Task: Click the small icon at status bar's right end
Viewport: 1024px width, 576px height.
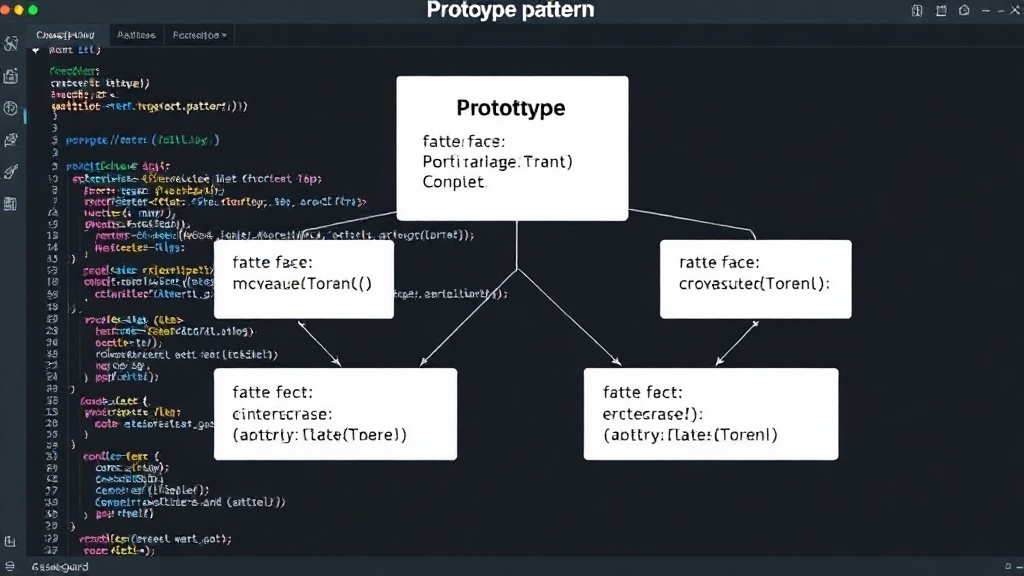Action: (x=1008, y=567)
